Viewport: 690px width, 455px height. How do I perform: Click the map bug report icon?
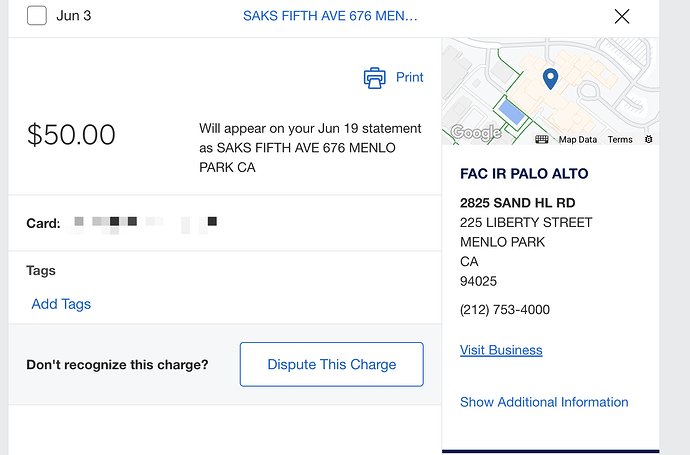[x=648, y=139]
